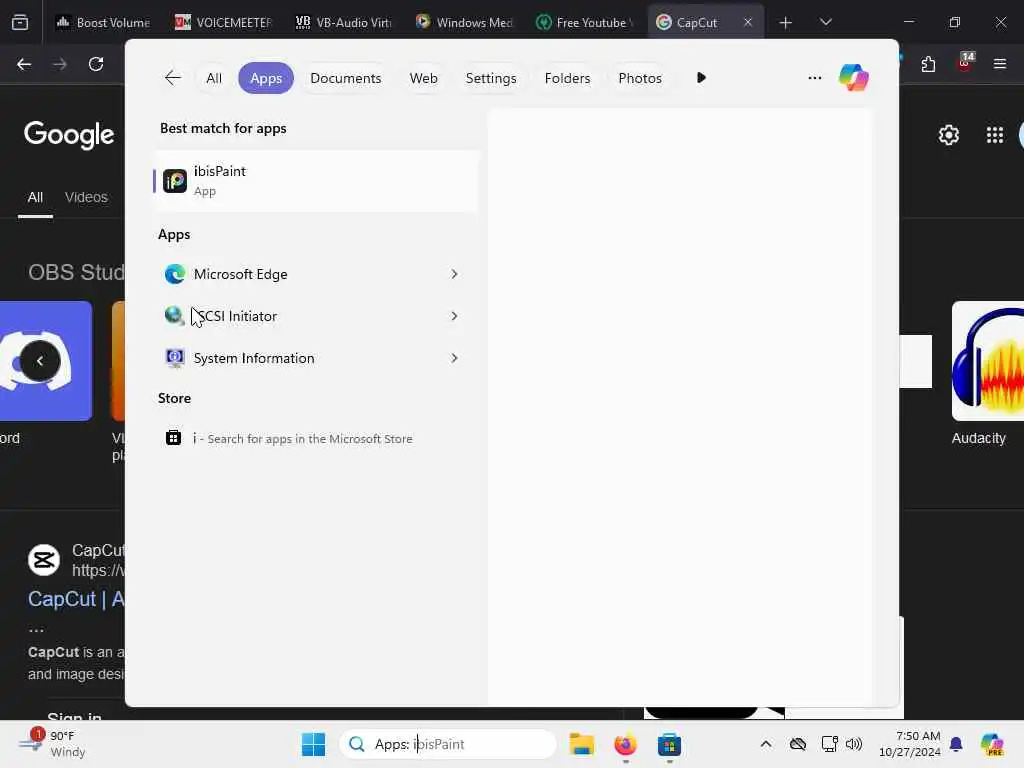Show hidden system tray icons
The width and height of the screenshot is (1024, 768).
(x=765, y=744)
